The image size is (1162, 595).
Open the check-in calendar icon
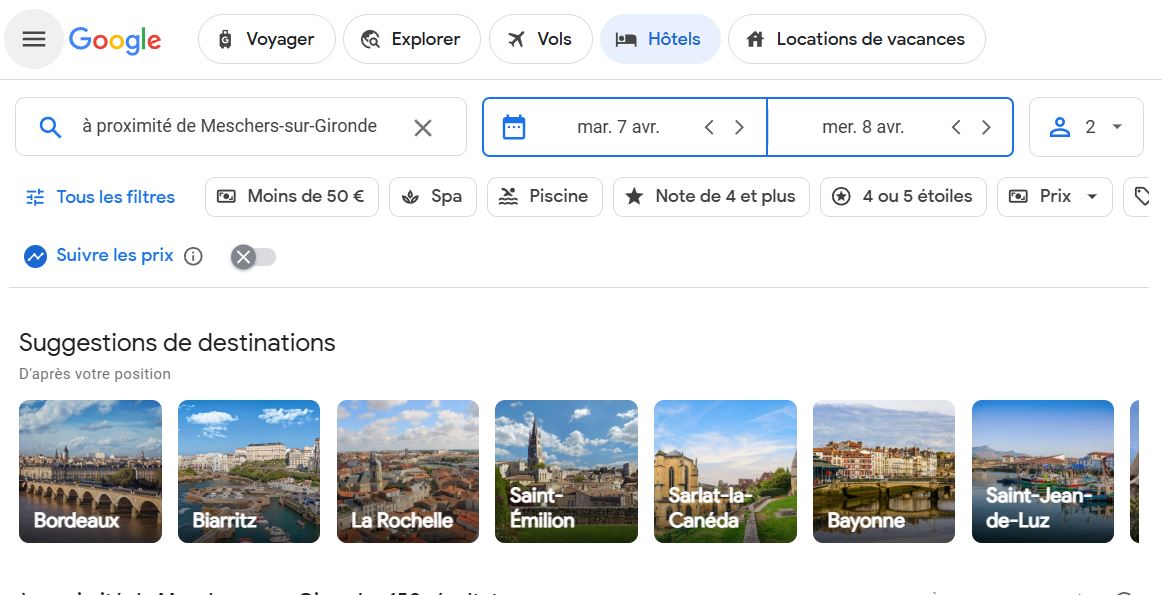514,127
